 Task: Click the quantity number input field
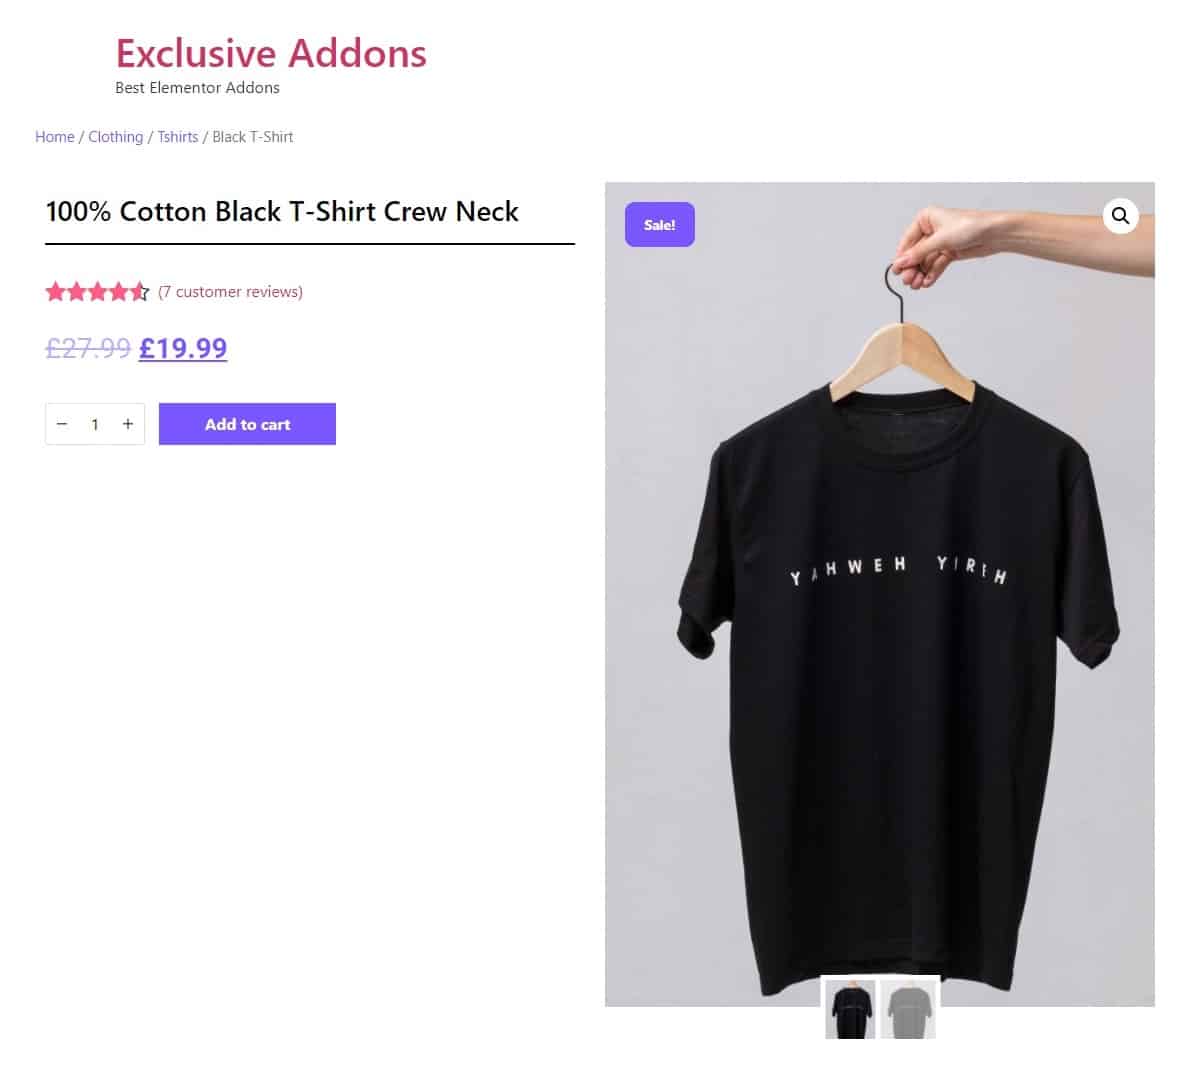(x=95, y=424)
